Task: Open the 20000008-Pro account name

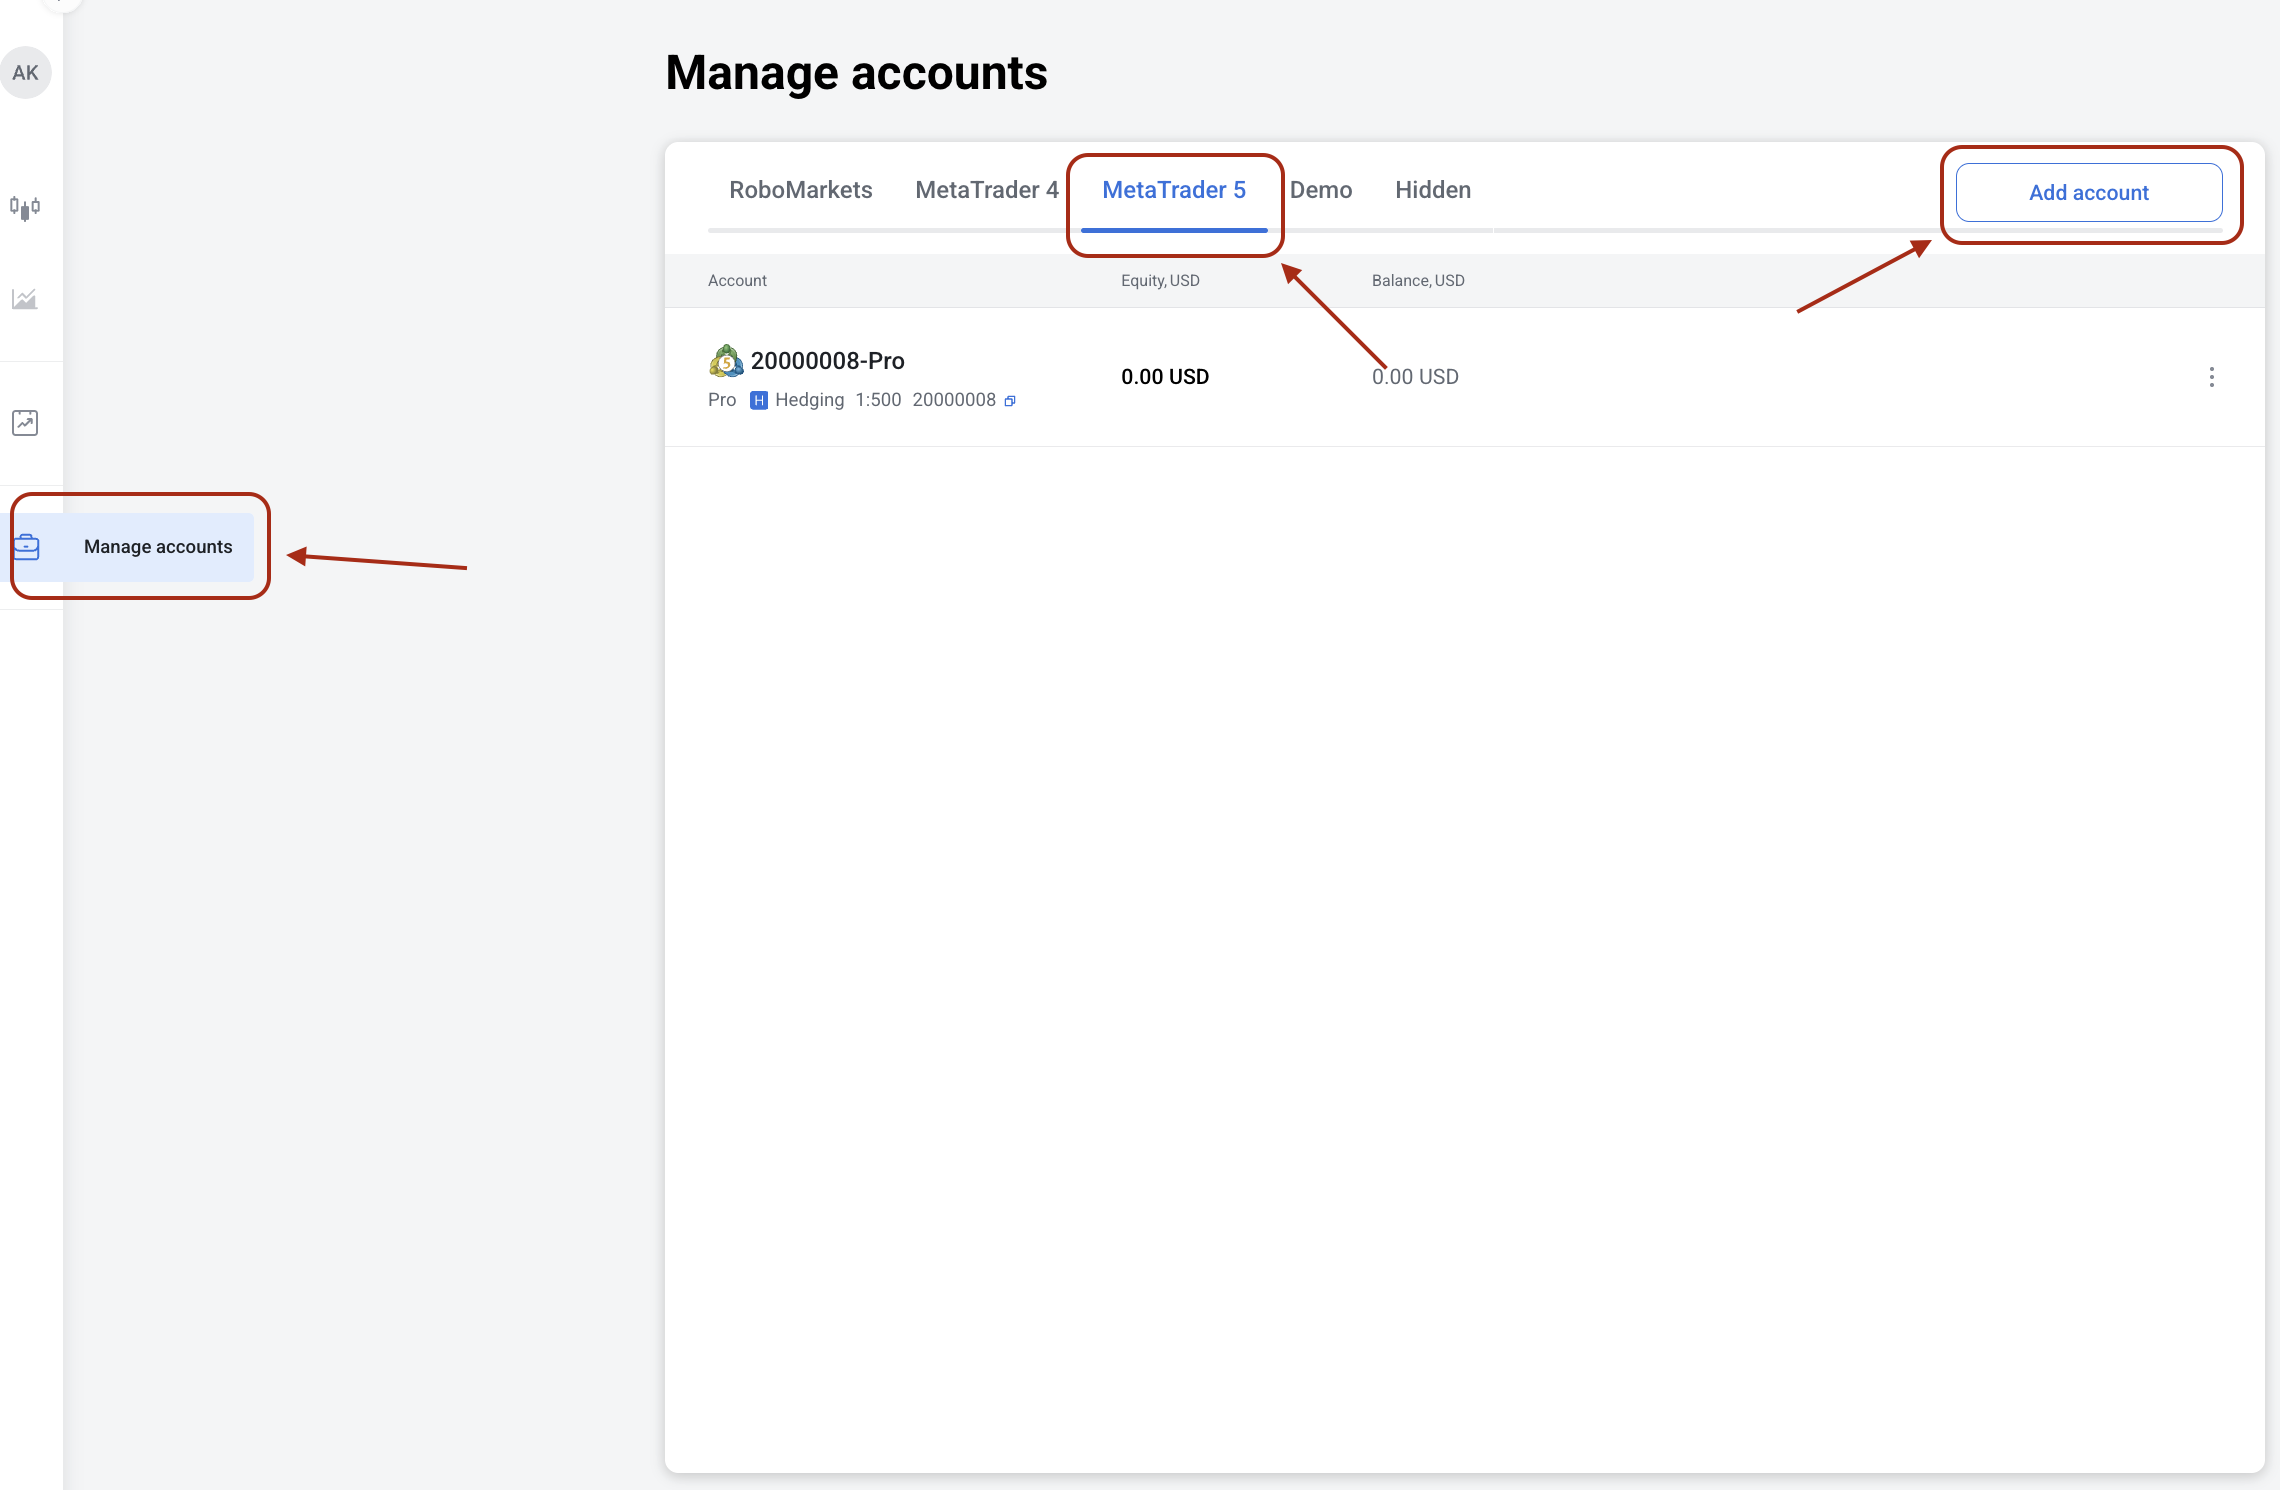Action: coord(828,361)
